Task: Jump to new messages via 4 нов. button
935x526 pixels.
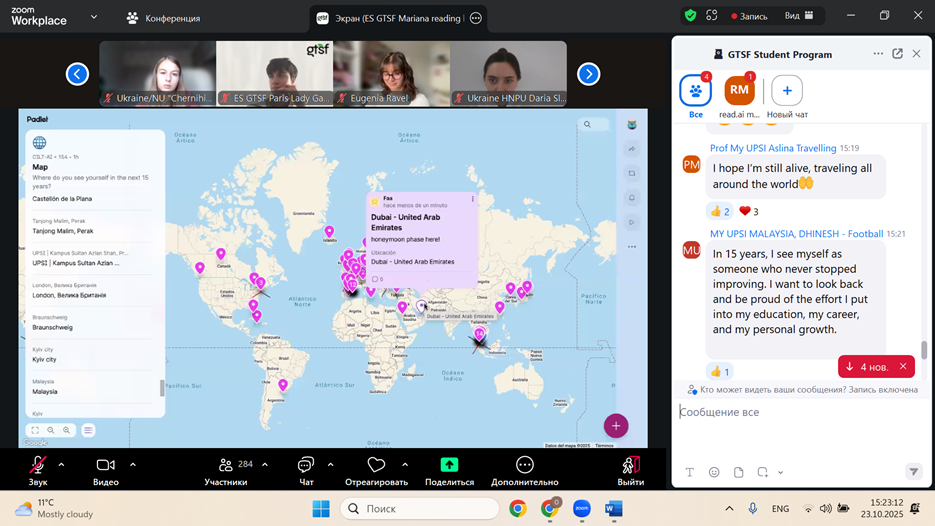Action: coord(869,367)
